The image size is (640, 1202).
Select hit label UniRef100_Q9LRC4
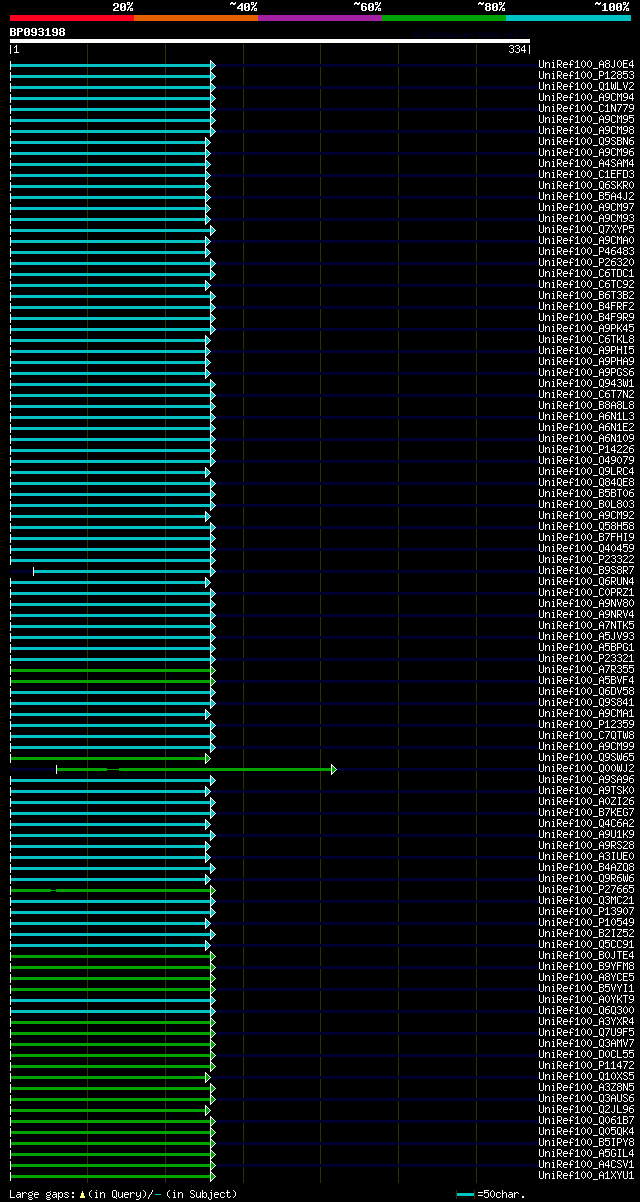(586, 471)
